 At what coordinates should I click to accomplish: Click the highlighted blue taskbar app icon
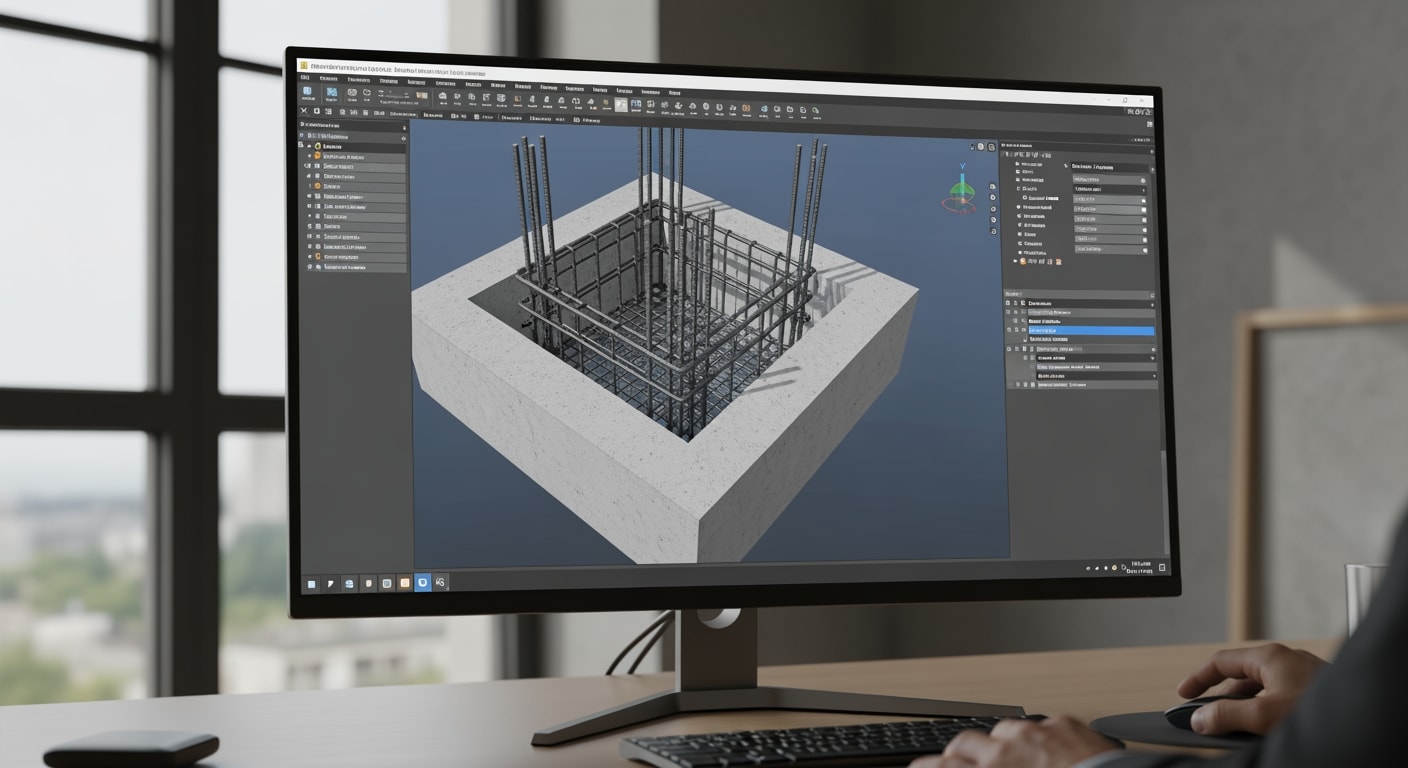423,581
